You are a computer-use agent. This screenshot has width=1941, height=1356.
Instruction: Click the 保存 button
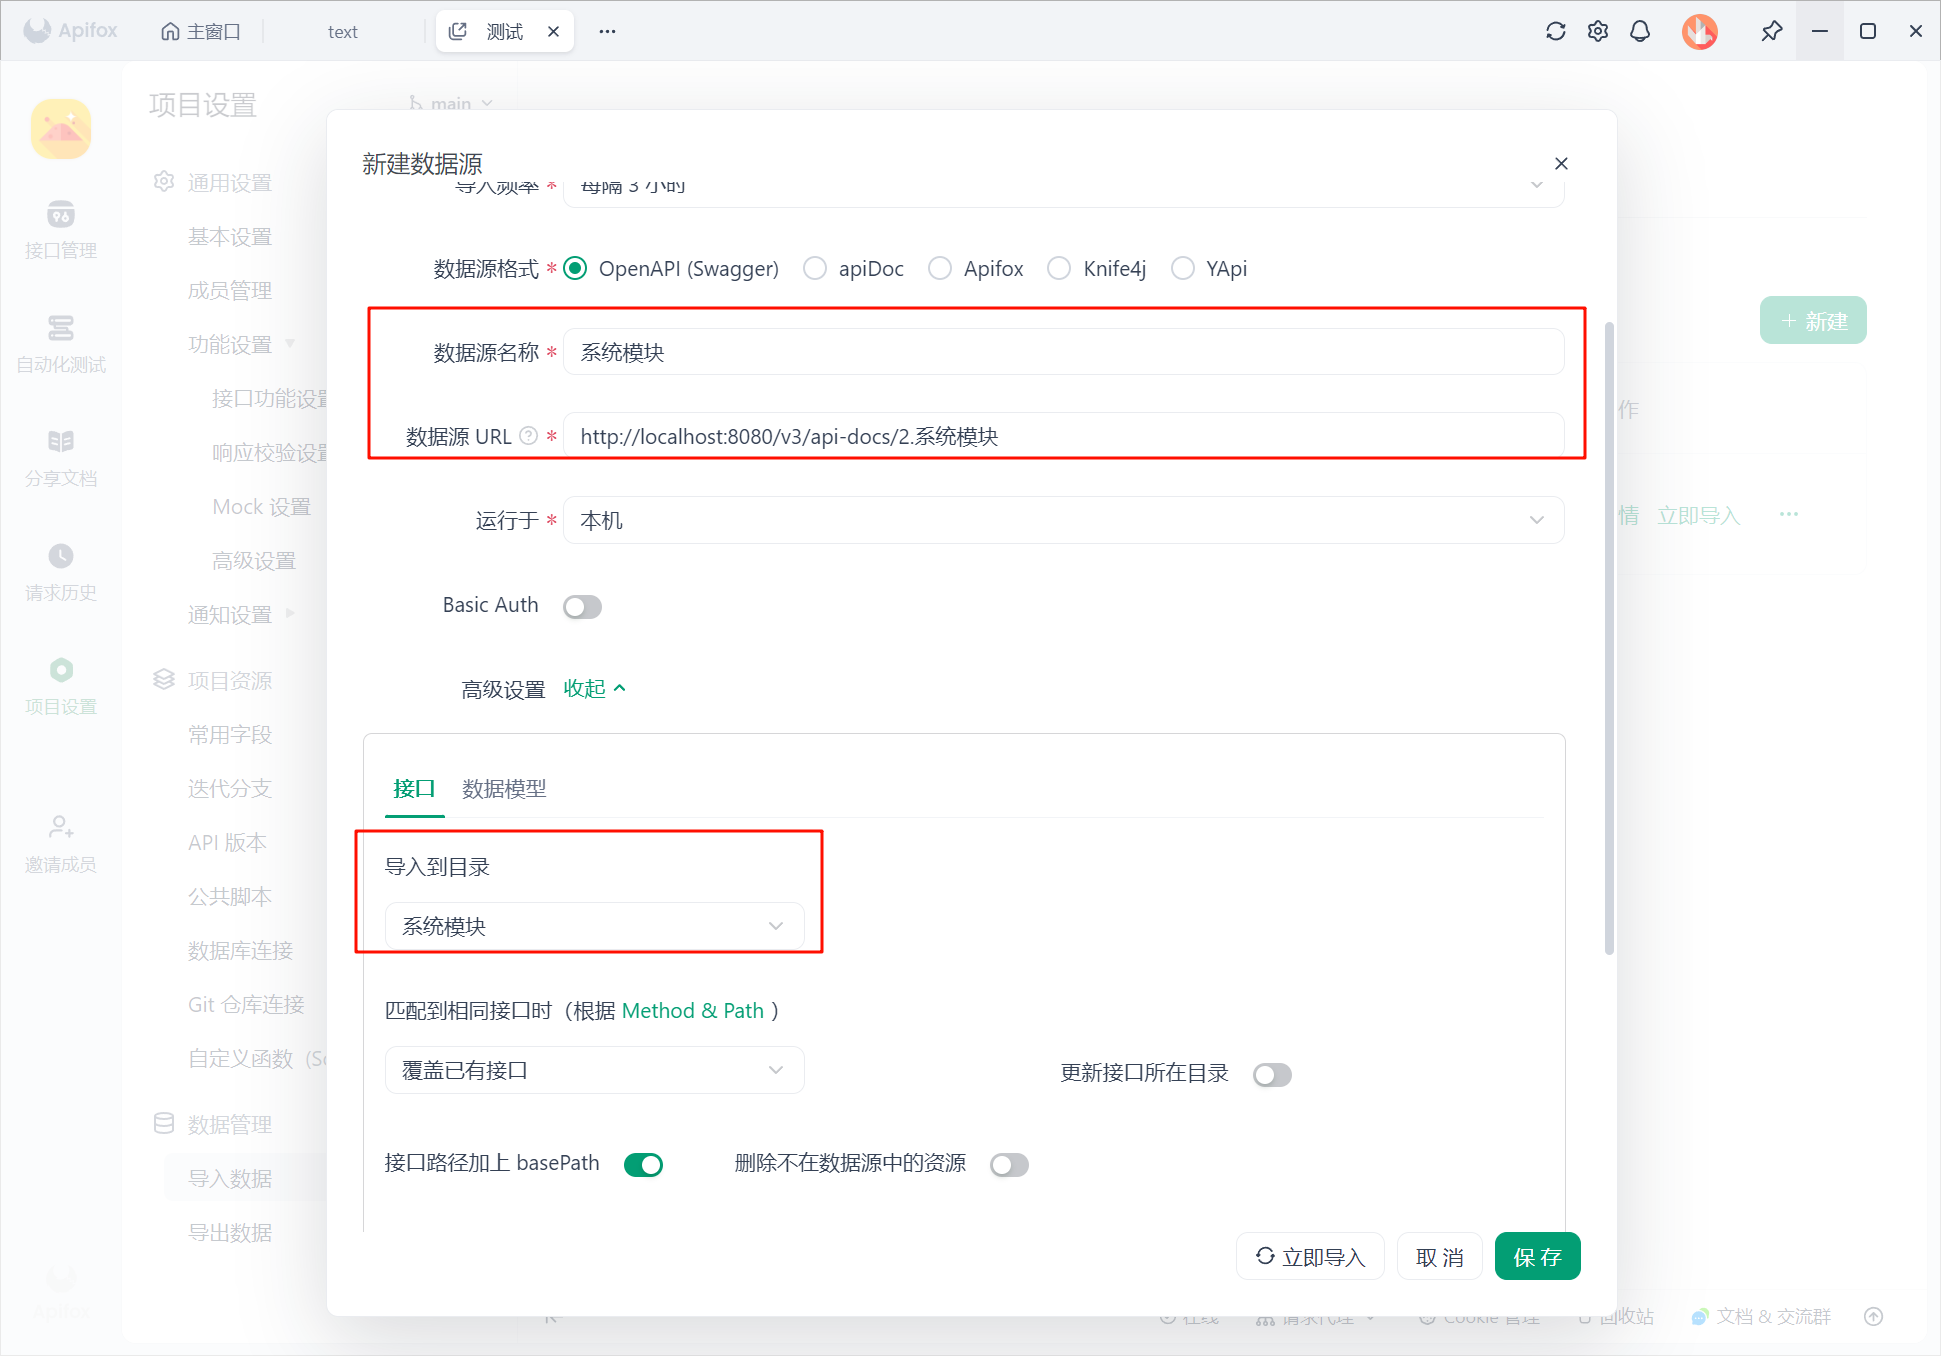[x=1537, y=1257]
